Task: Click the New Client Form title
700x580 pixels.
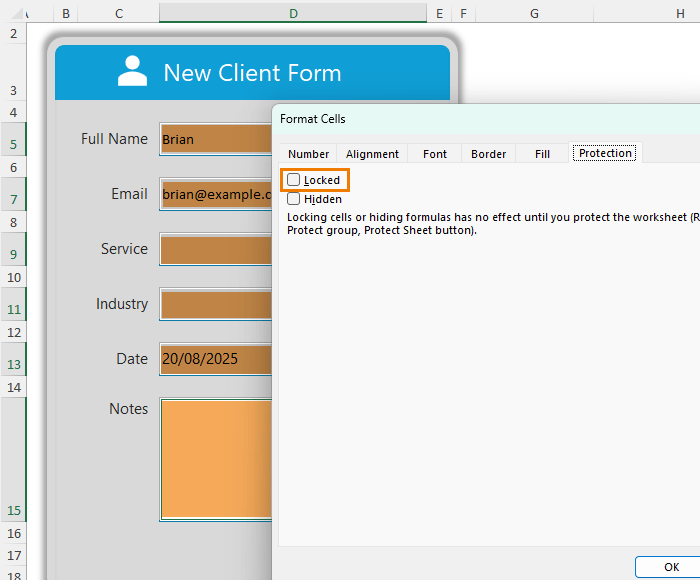Action: (252, 73)
